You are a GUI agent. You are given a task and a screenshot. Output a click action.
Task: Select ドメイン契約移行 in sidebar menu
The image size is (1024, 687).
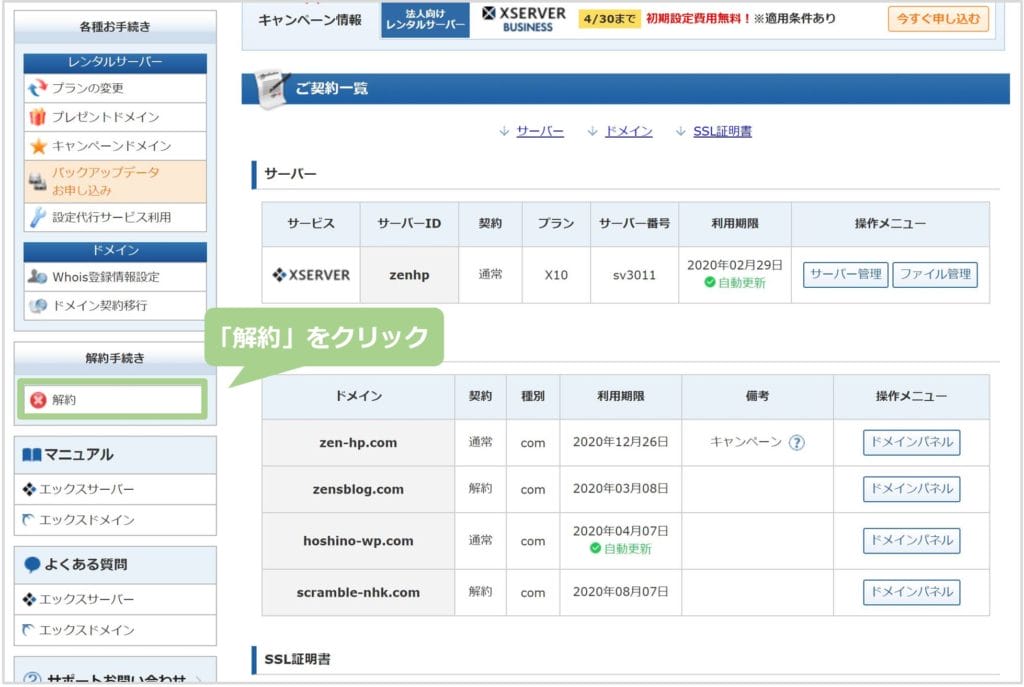pyautogui.click(x=100, y=306)
